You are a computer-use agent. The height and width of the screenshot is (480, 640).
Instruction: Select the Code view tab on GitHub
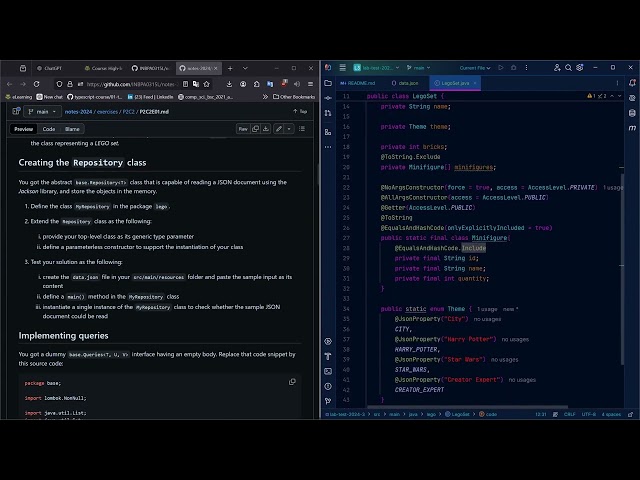coord(49,129)
